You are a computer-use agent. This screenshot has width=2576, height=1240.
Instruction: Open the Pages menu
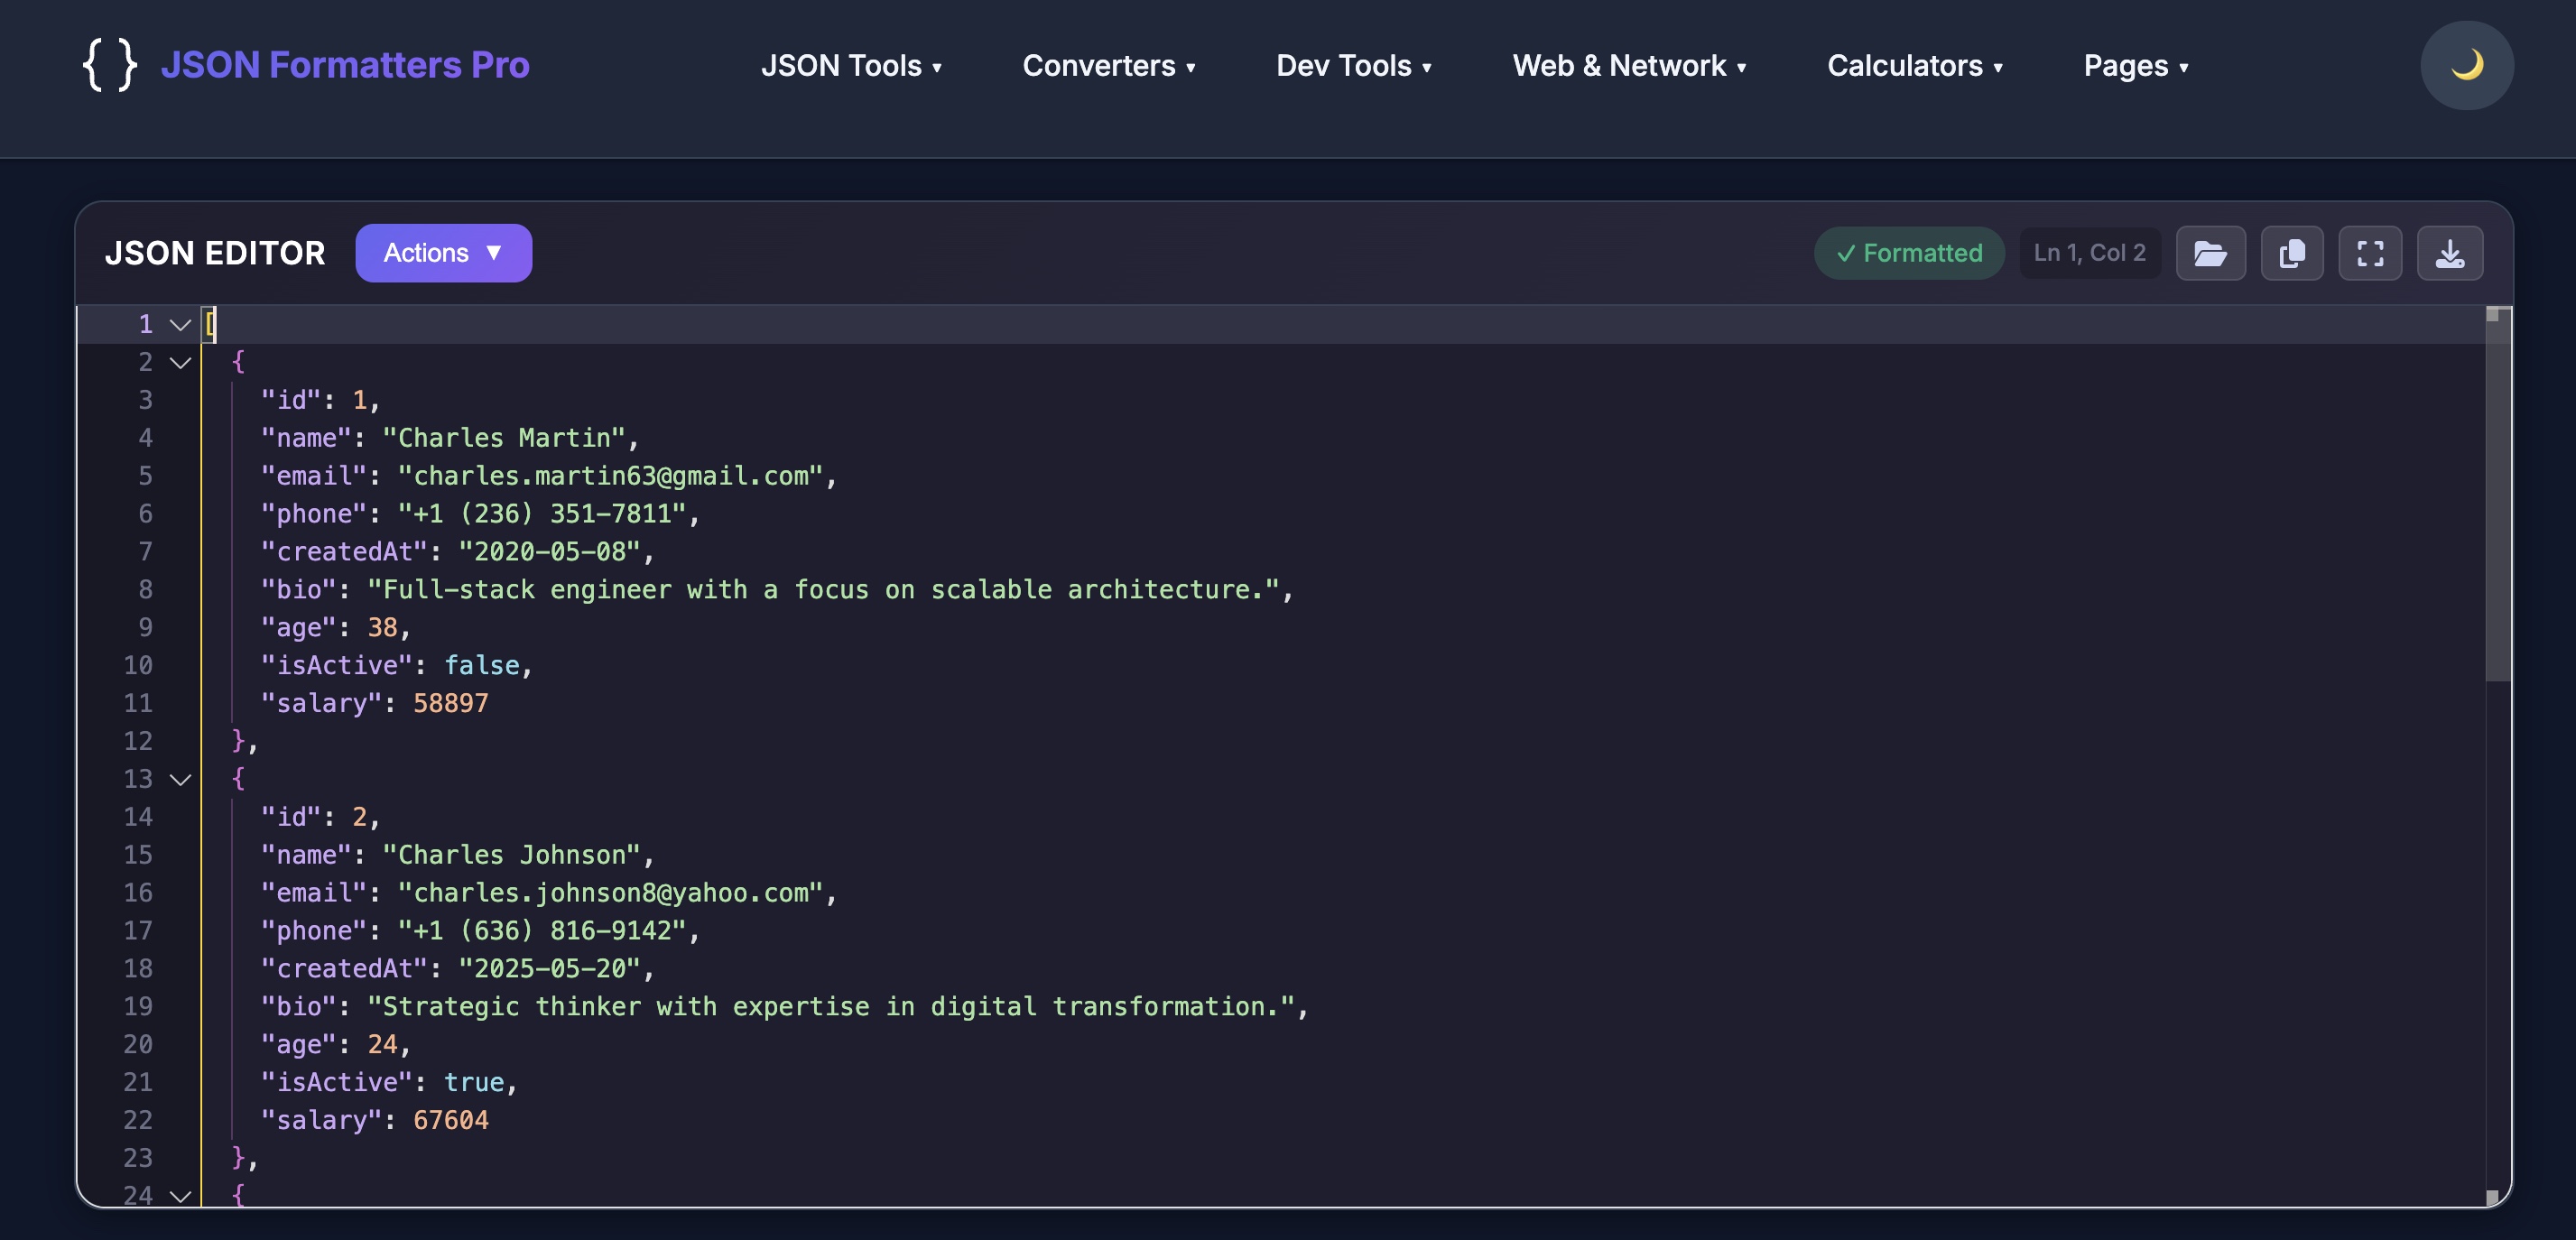click(x=2136, y=65)
